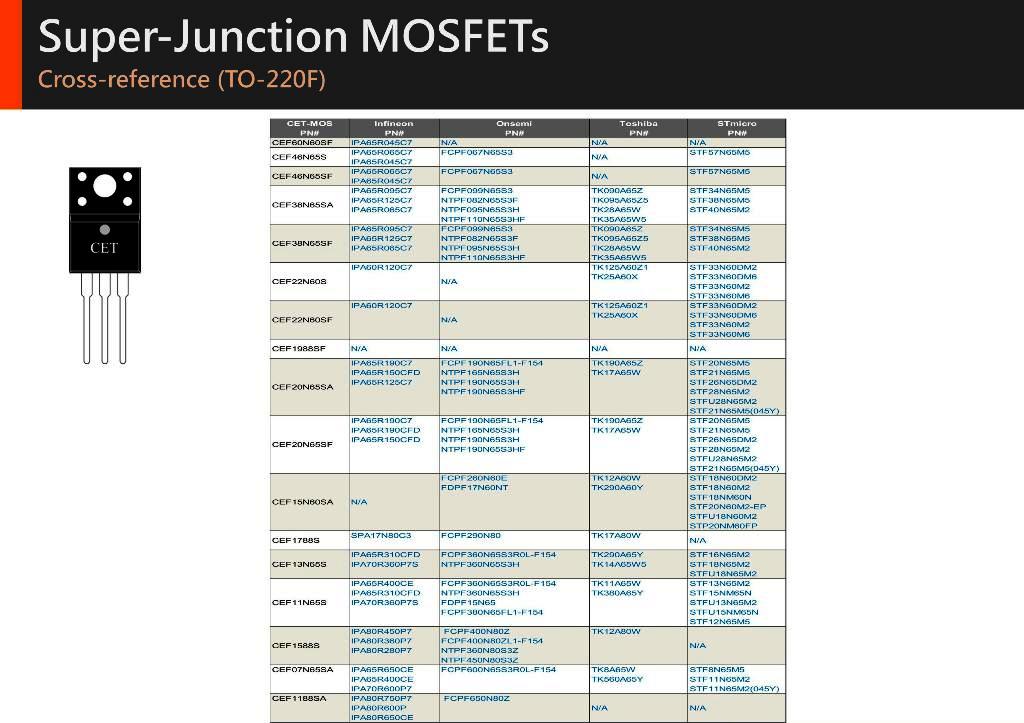This screenshot has height=723, width=1024.
Task: Select the CET-MOS PN# column header
Action: (x=309, y=128)
